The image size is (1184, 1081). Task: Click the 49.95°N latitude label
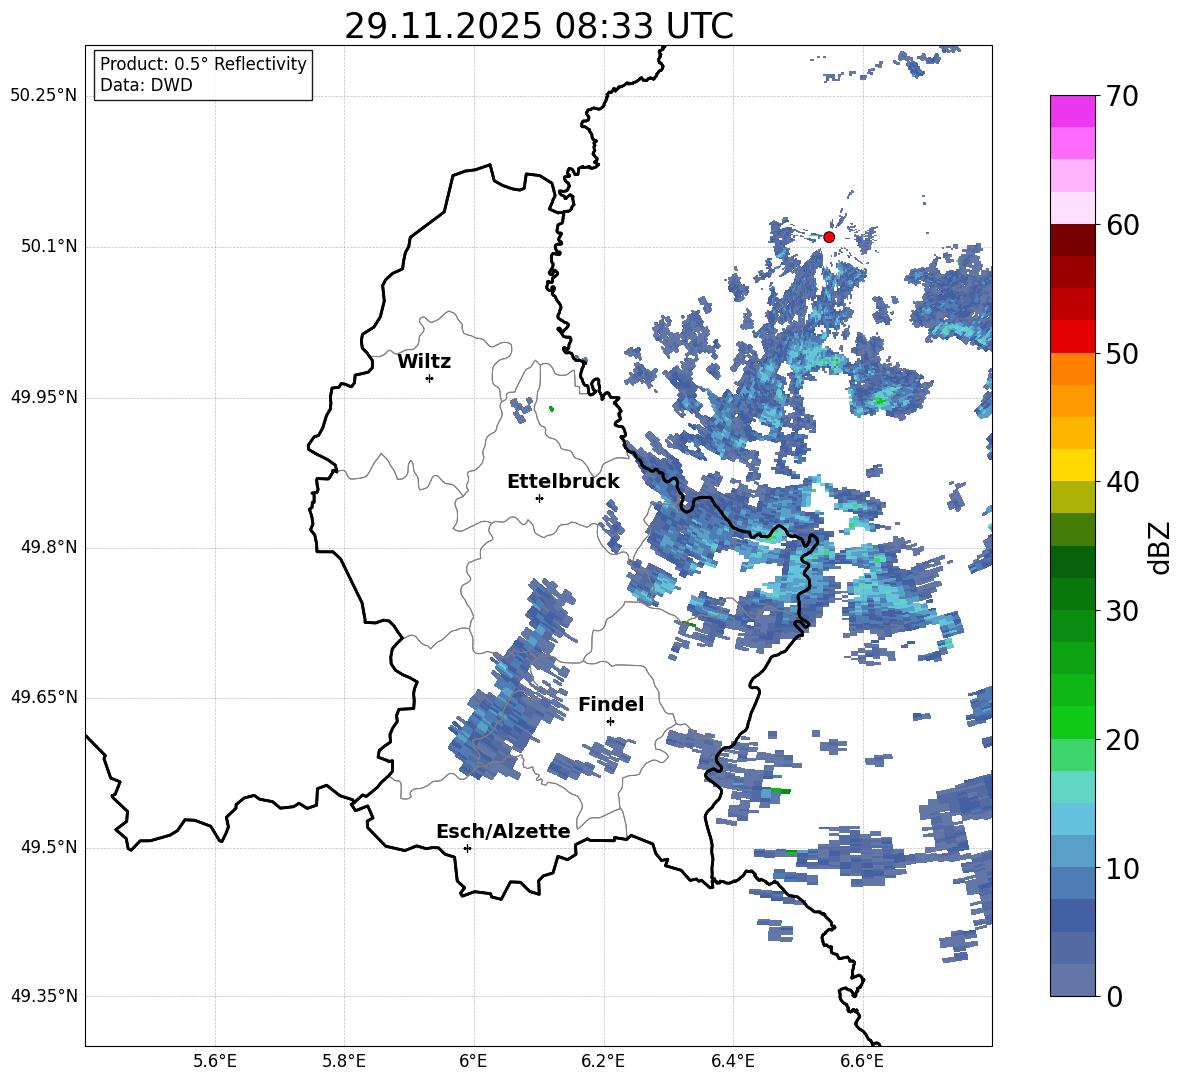[44, 396]
